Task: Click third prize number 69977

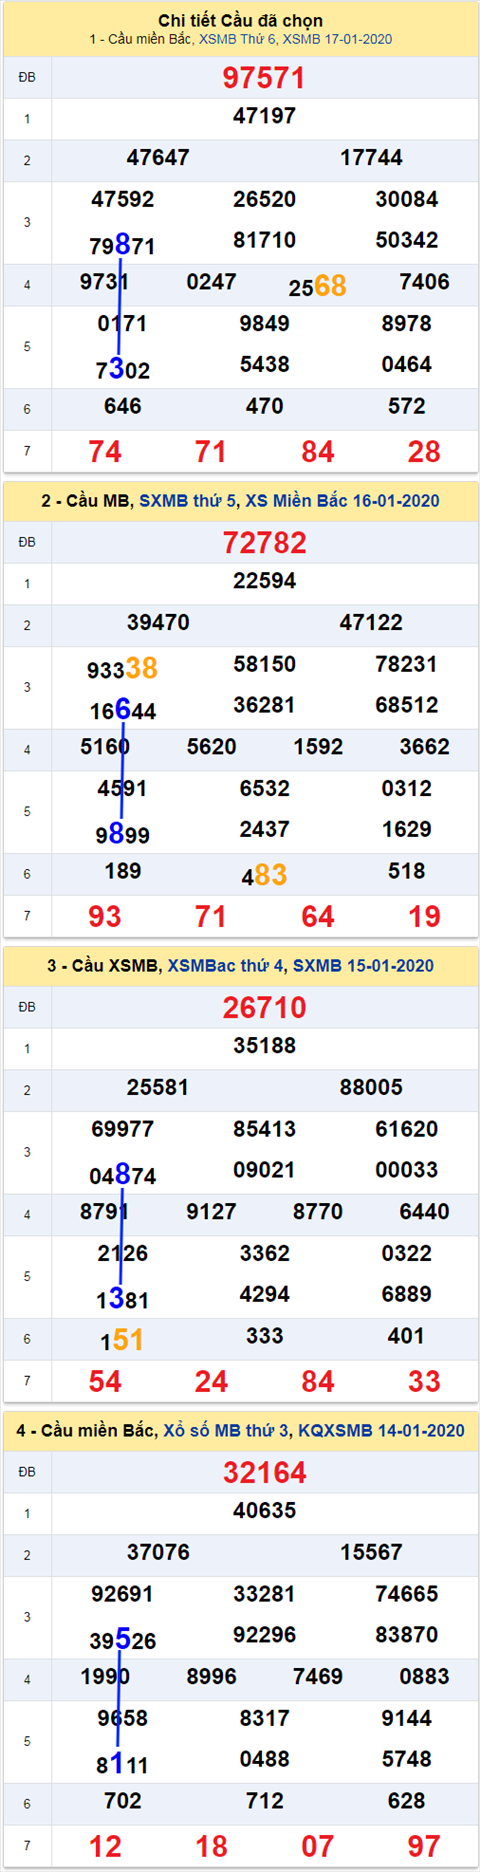Action: coord(123,1129)
